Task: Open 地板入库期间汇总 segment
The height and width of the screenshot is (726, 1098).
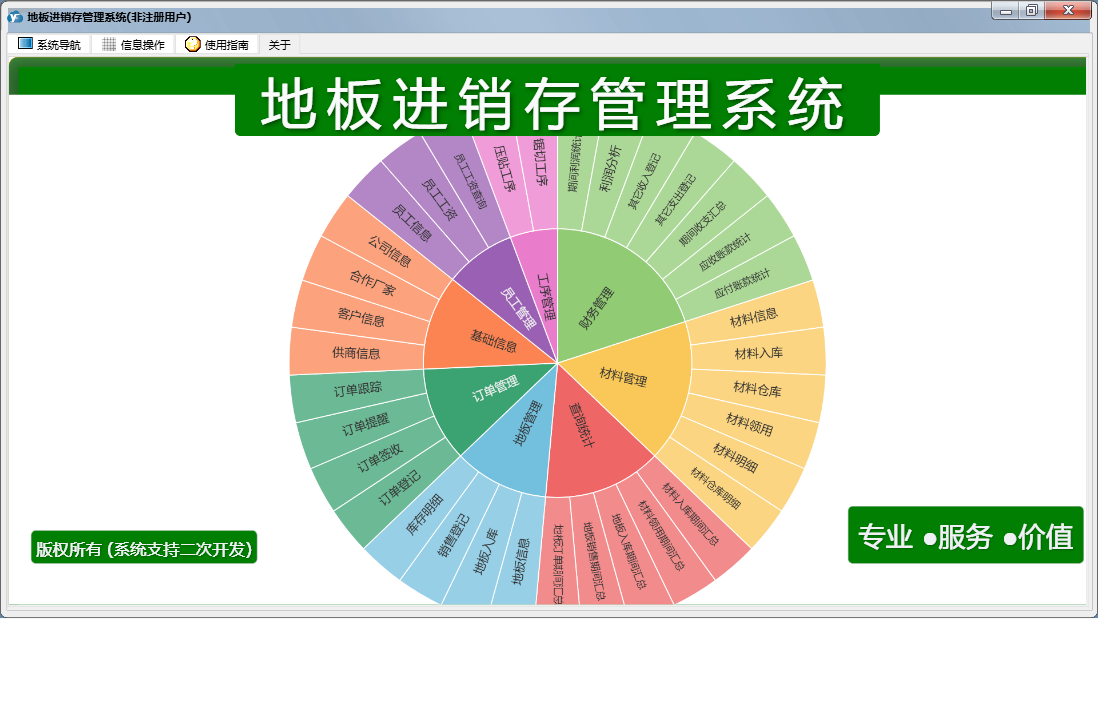Action: [x=629, y=551]
